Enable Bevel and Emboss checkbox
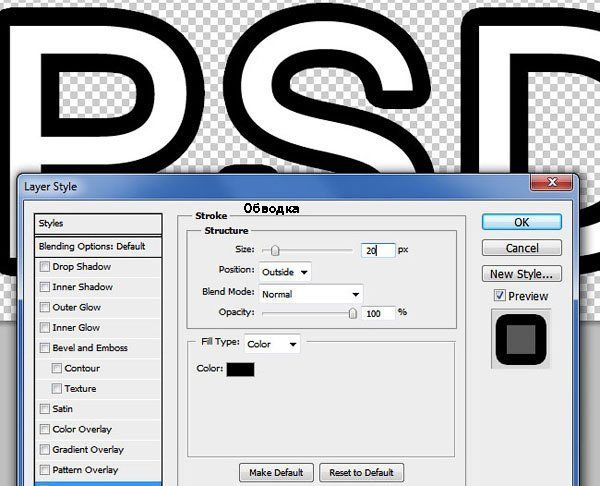The height and width of the screenshot is (486, 600). pos(45,348)
